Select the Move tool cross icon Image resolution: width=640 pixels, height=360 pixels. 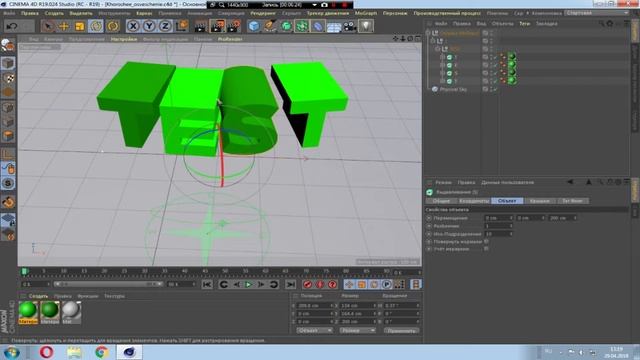point(64,26)
